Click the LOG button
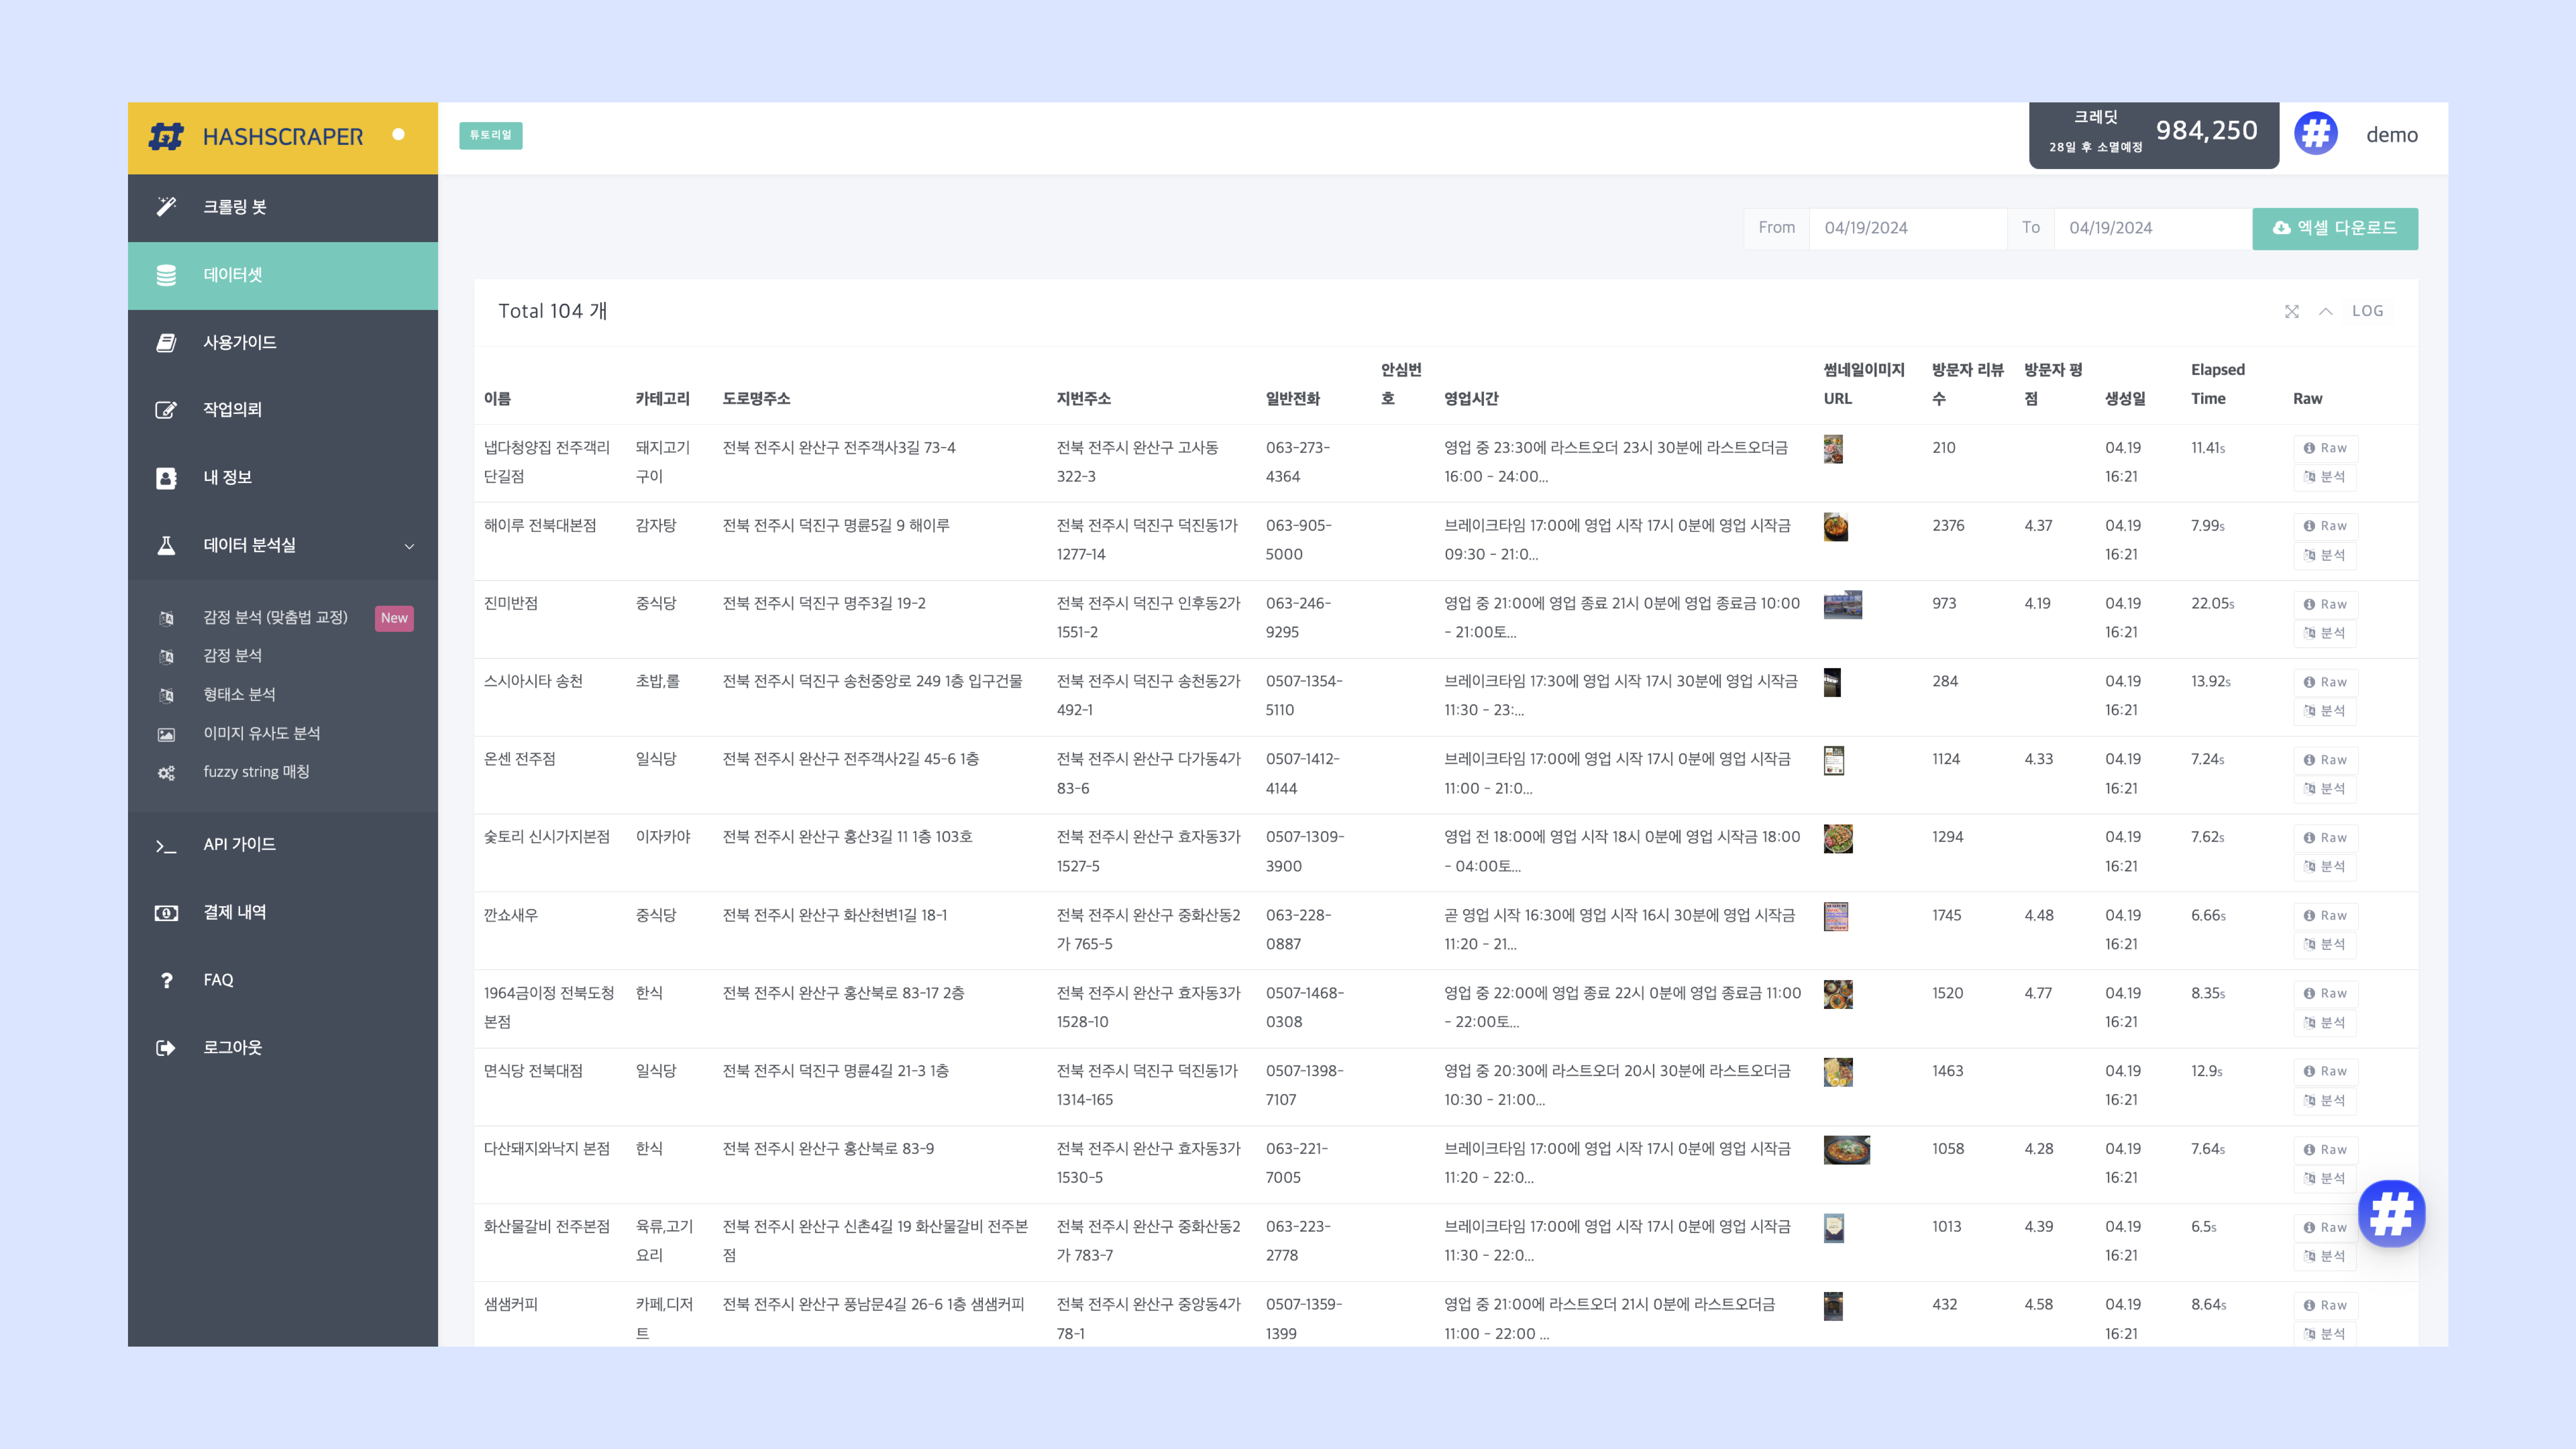This screenshot has height=1449, width=2576. pos(2368,311)
